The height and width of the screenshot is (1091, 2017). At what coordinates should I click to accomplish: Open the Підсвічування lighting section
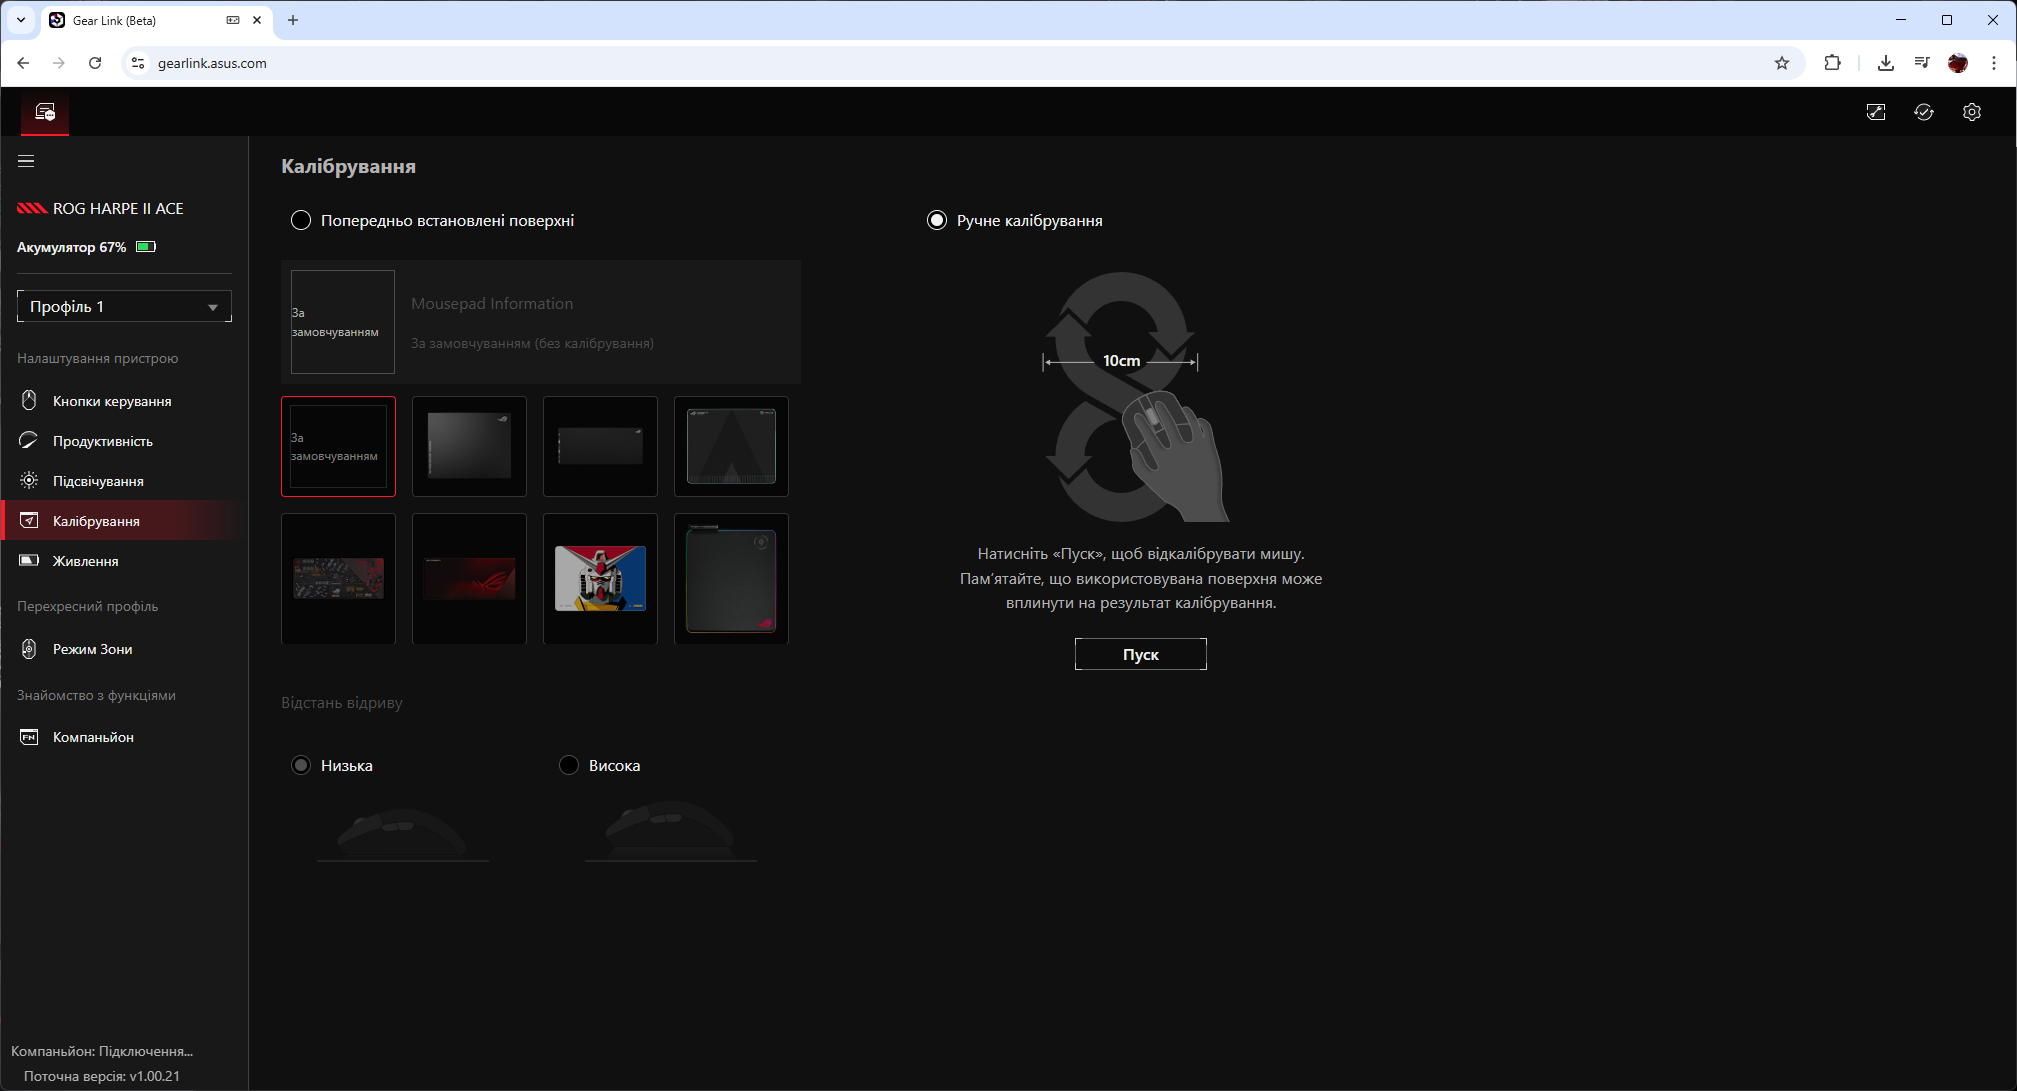coord(98,481)
